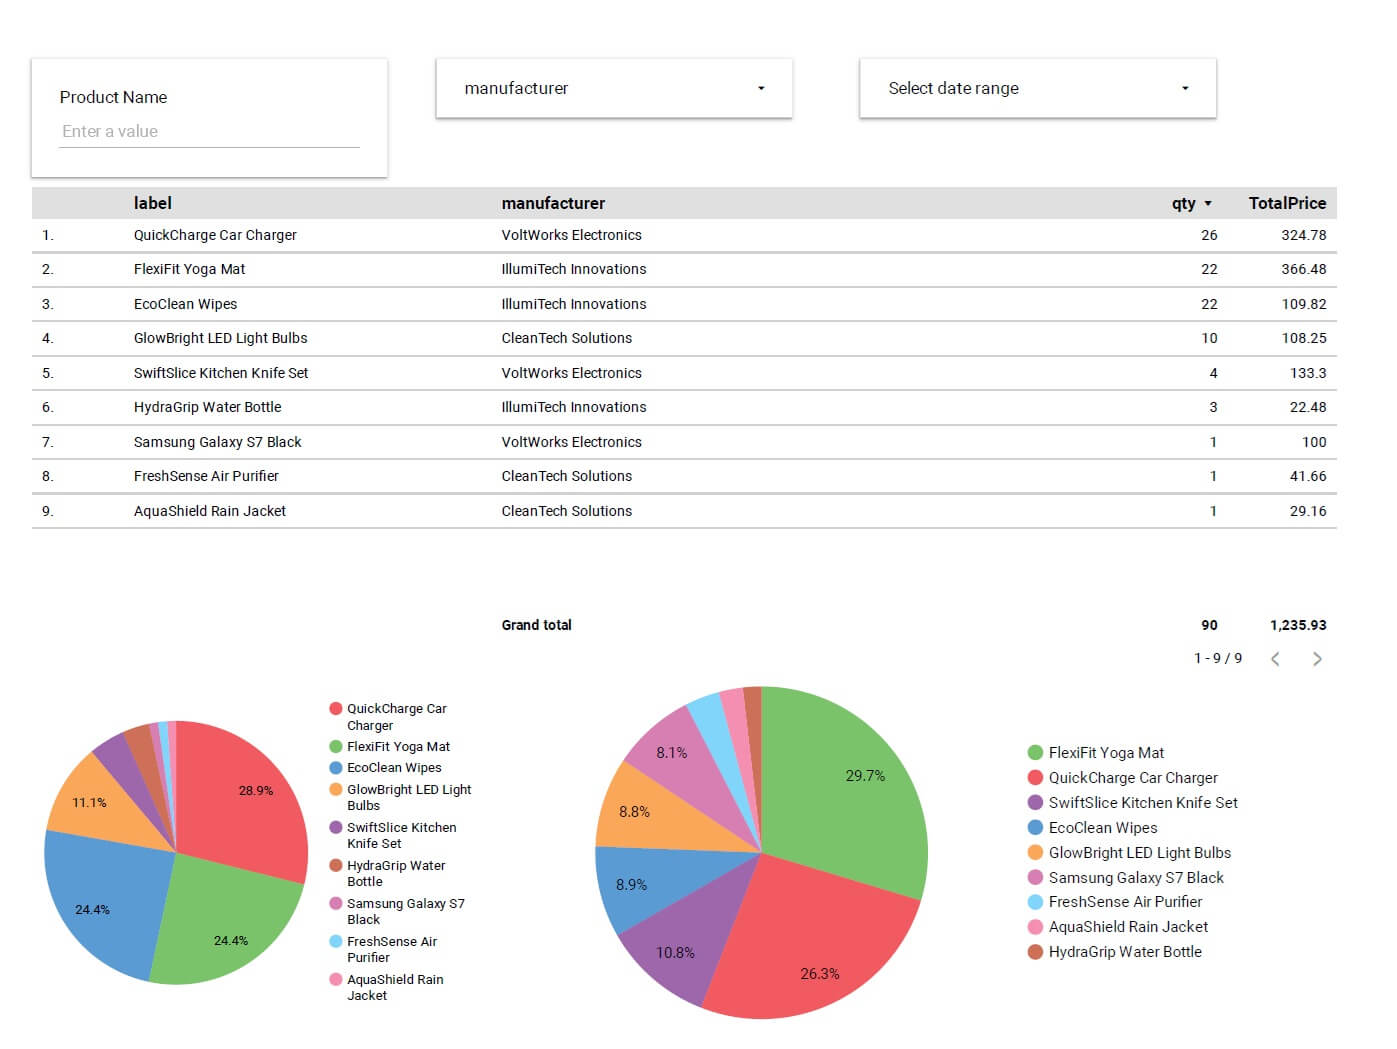Click the qty column sort arrow
The image size is (1397, 1049).
click(x=1208, y=204)
